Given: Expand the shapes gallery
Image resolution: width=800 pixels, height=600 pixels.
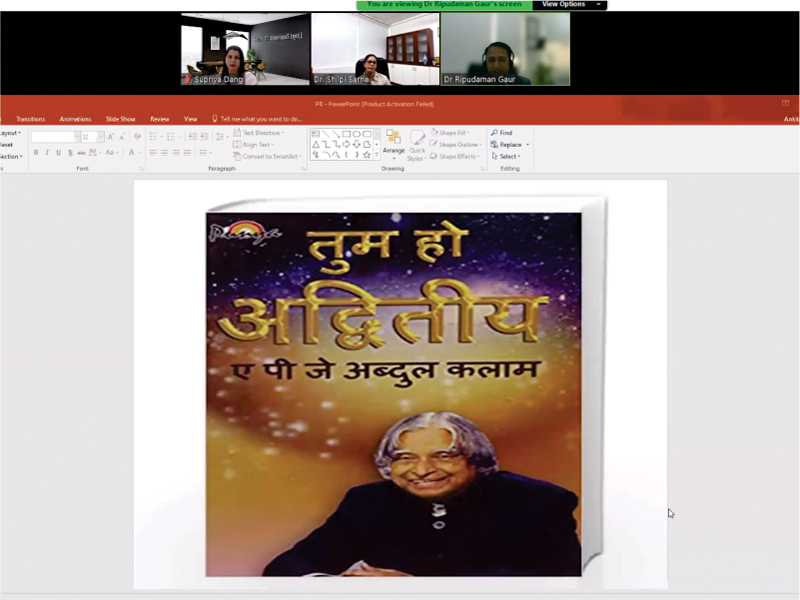Looking at the screenshot, I should click(377, 155).
